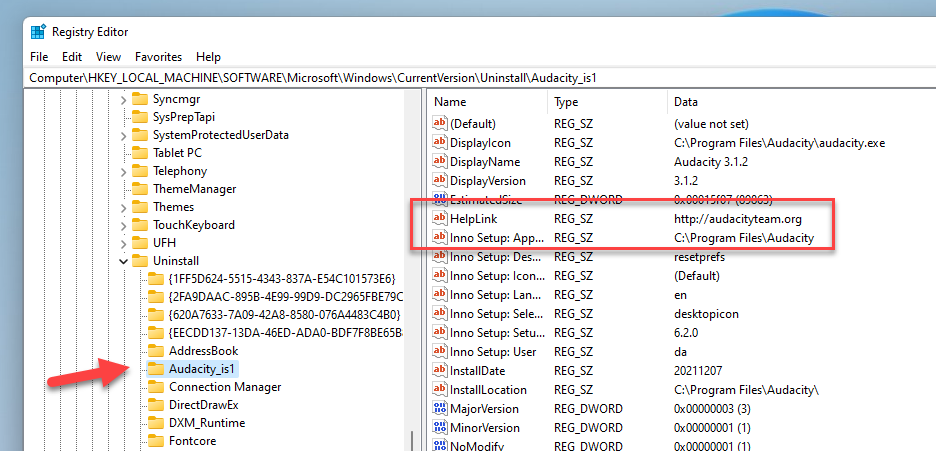The height and width of the screenshot is (451, 936).
Task: Click the (Default) value string icon
Action: pyautogui.click(x=440, y=123)
